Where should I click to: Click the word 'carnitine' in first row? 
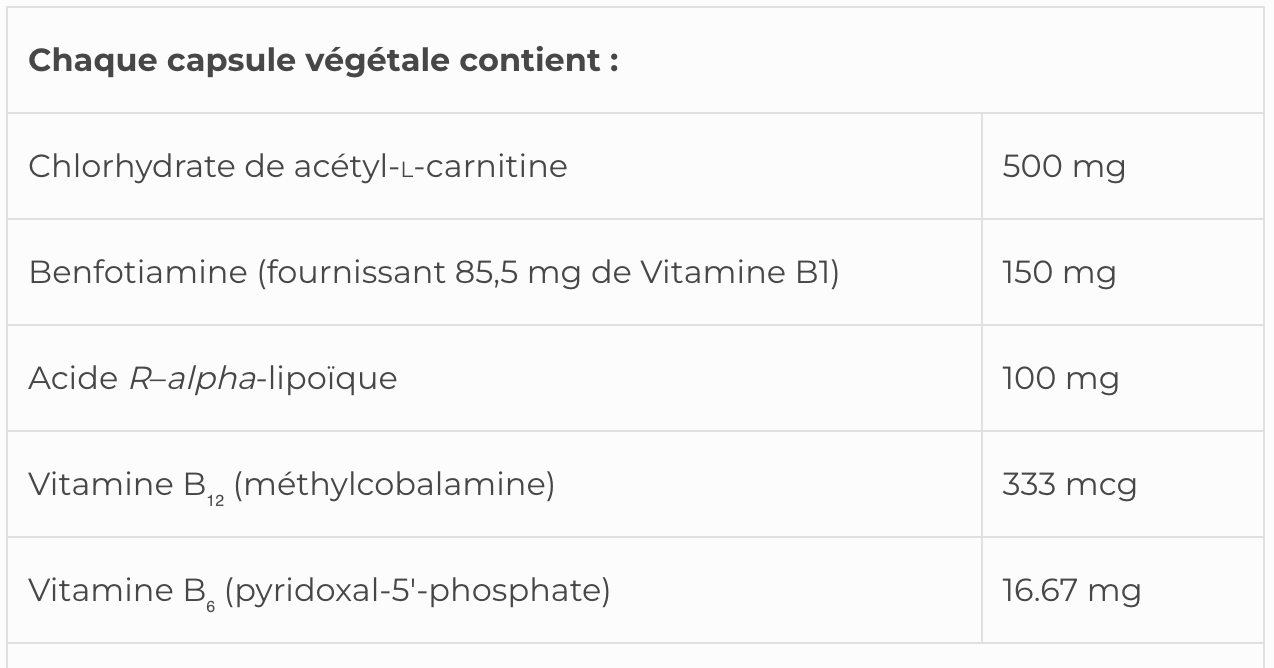pyautogui.click(x=496, y=166)
